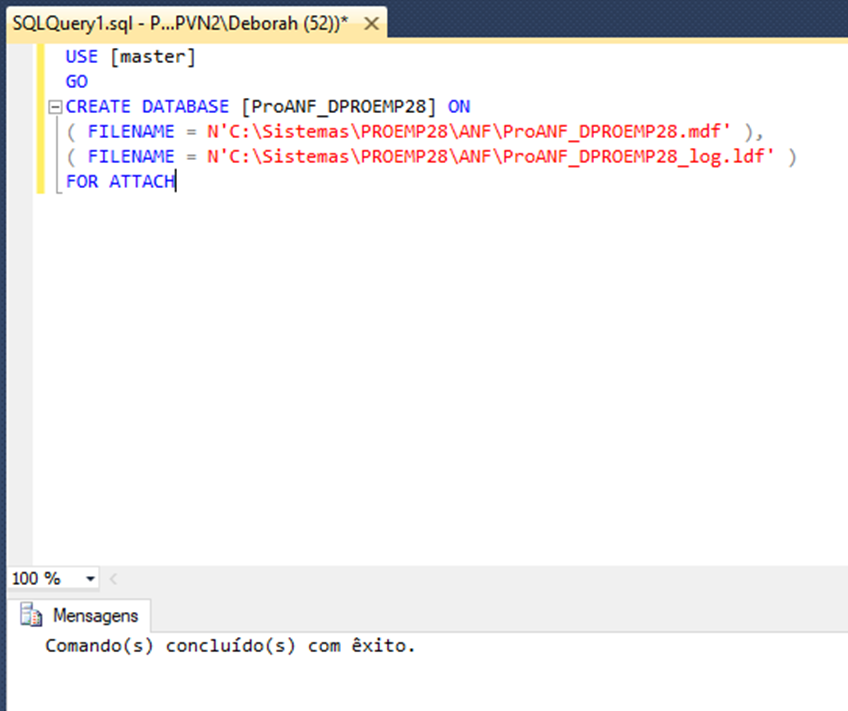Screen dimensions: 848x711
Task: Click the ON keyword
Action: tap(459, 107)
